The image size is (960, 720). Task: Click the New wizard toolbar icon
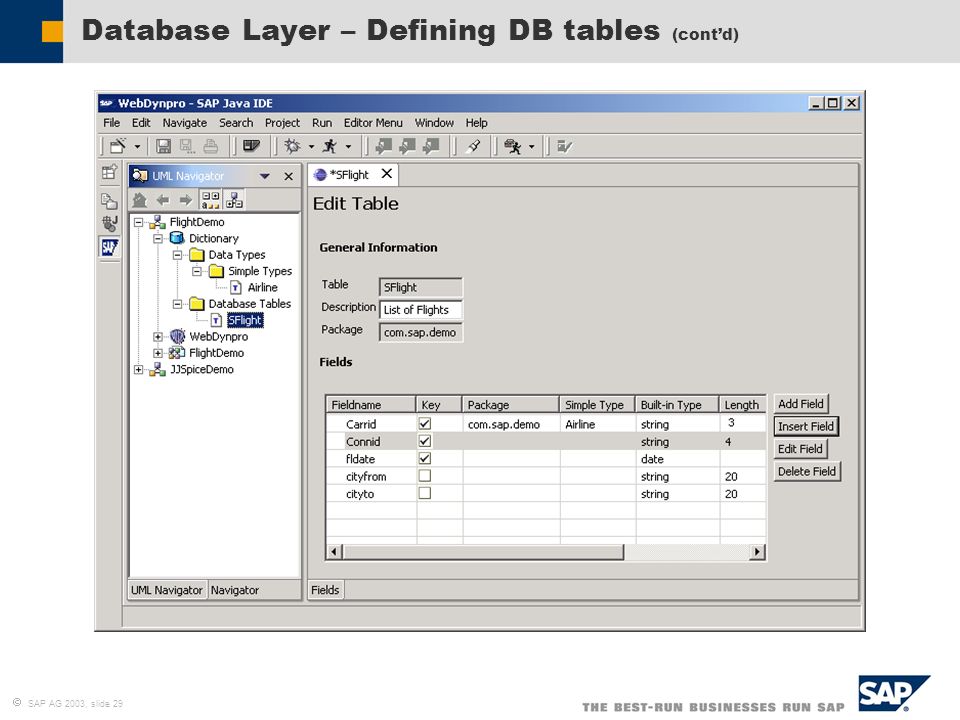click(x=118, y=146)
